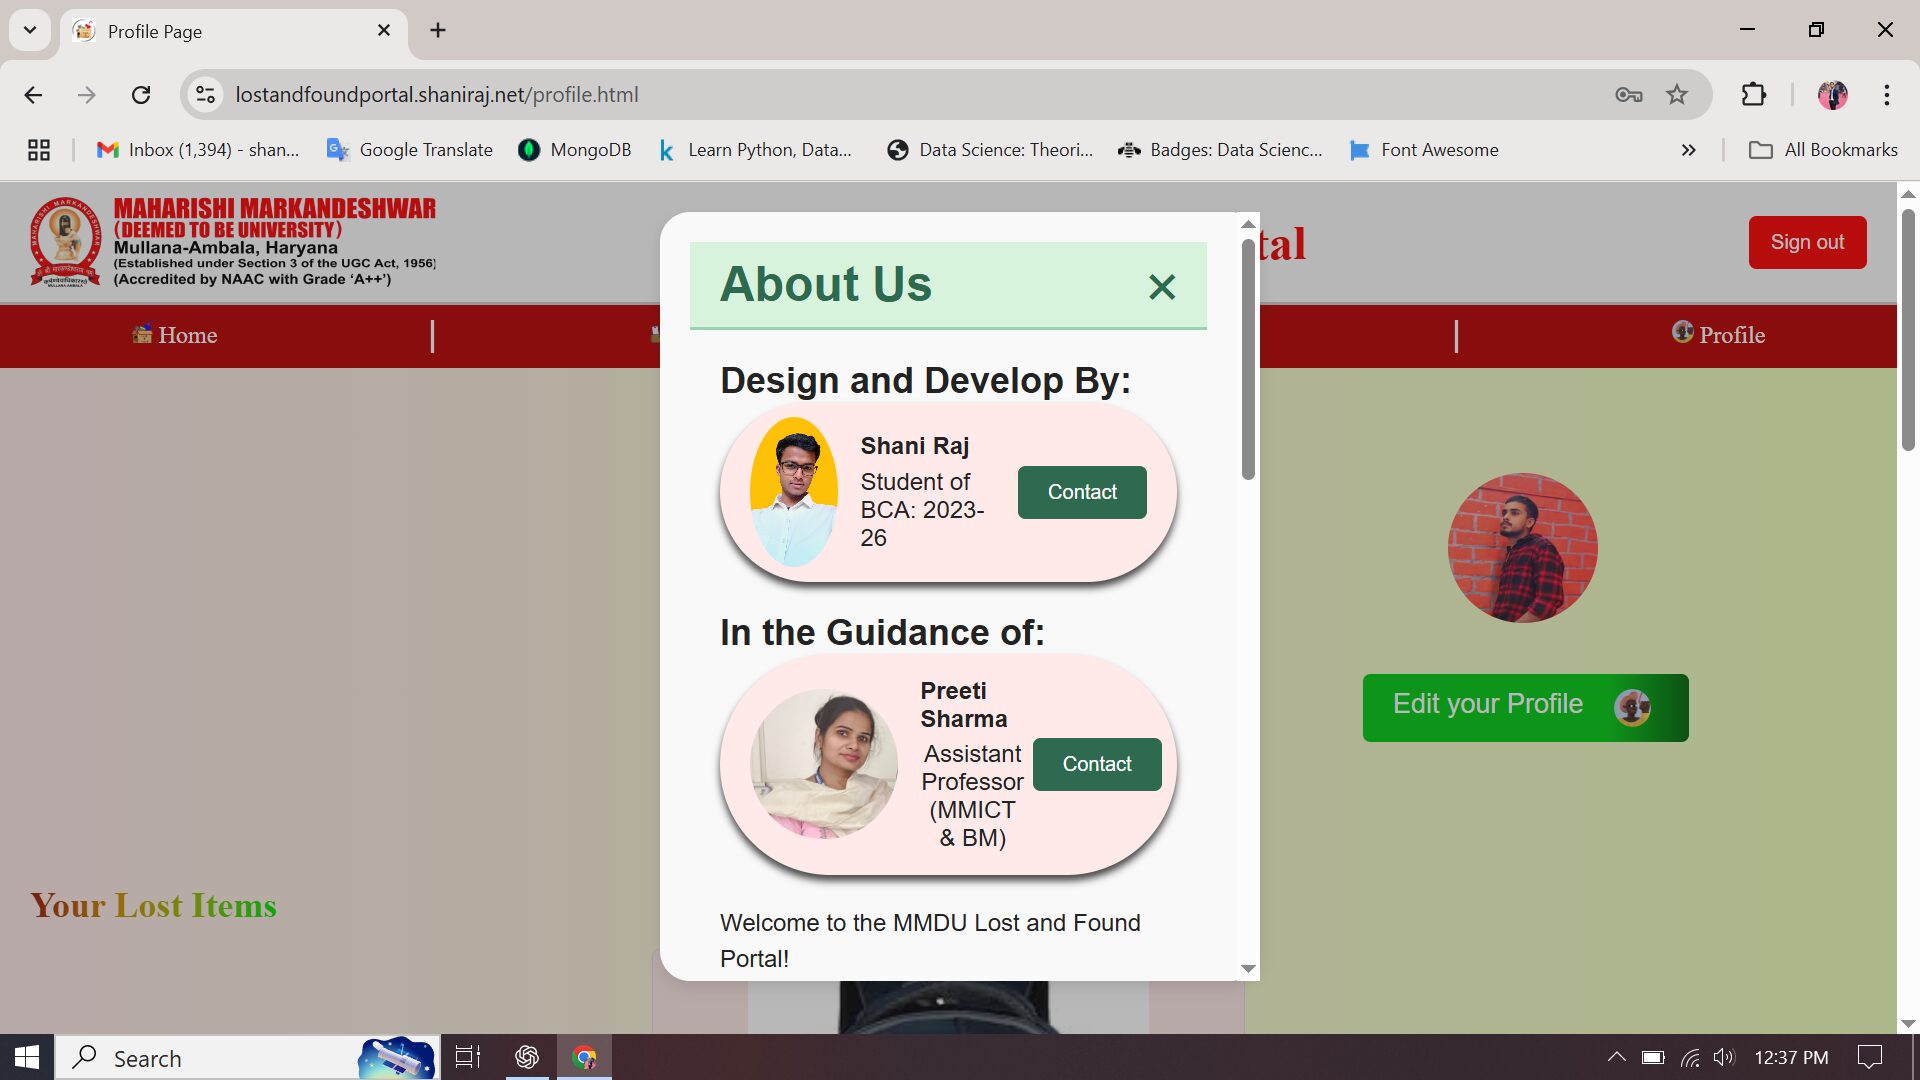The height and width of the screenshot is (1080, 1920).
Task: Open the Home navigation menu item
Action: 175,335
